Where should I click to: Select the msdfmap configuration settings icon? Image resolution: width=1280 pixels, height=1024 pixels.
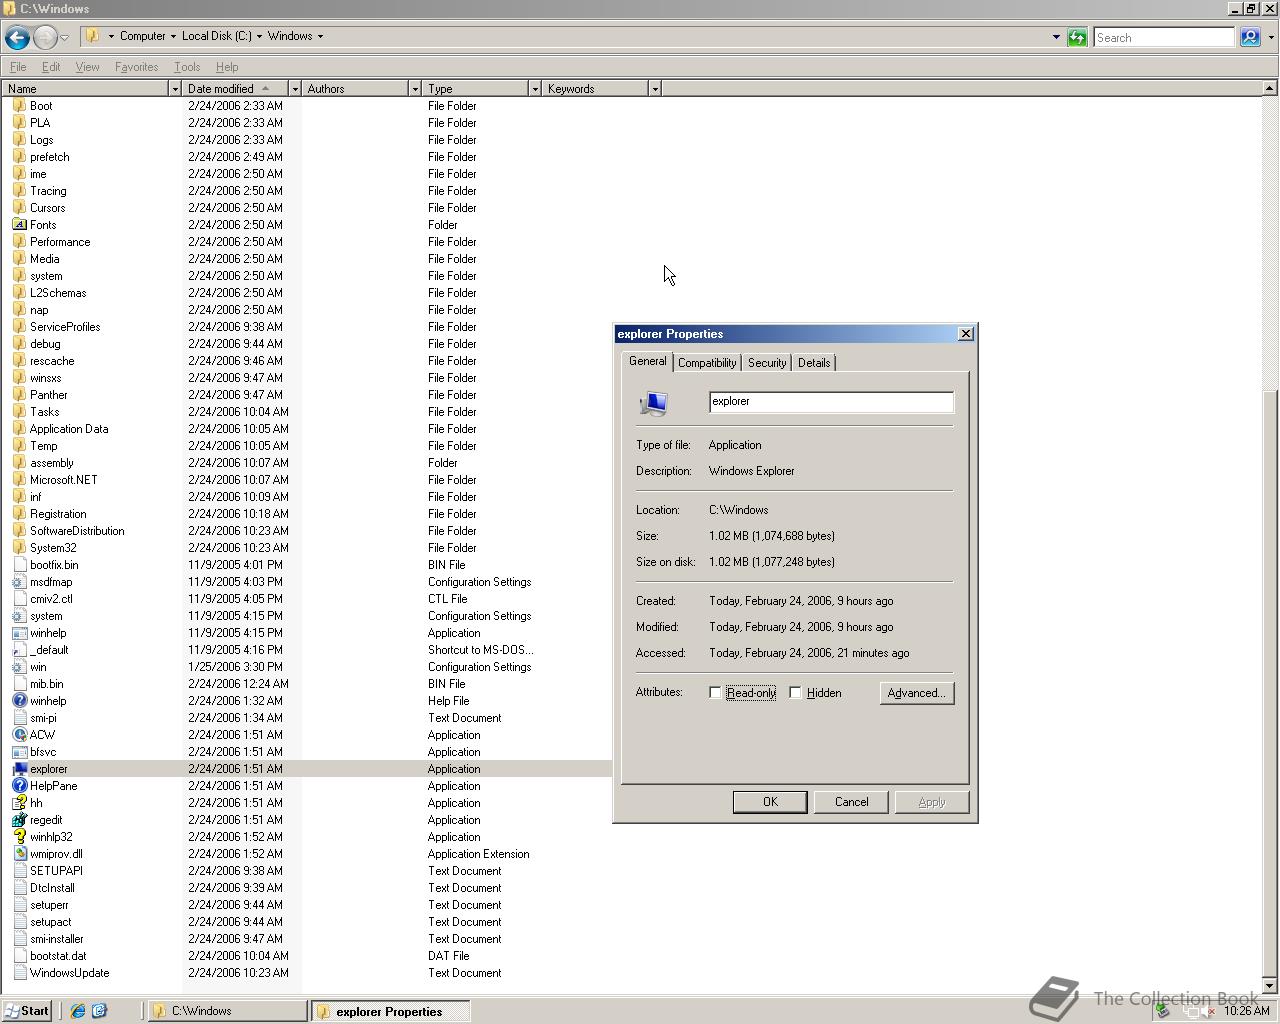pos(19,582)
